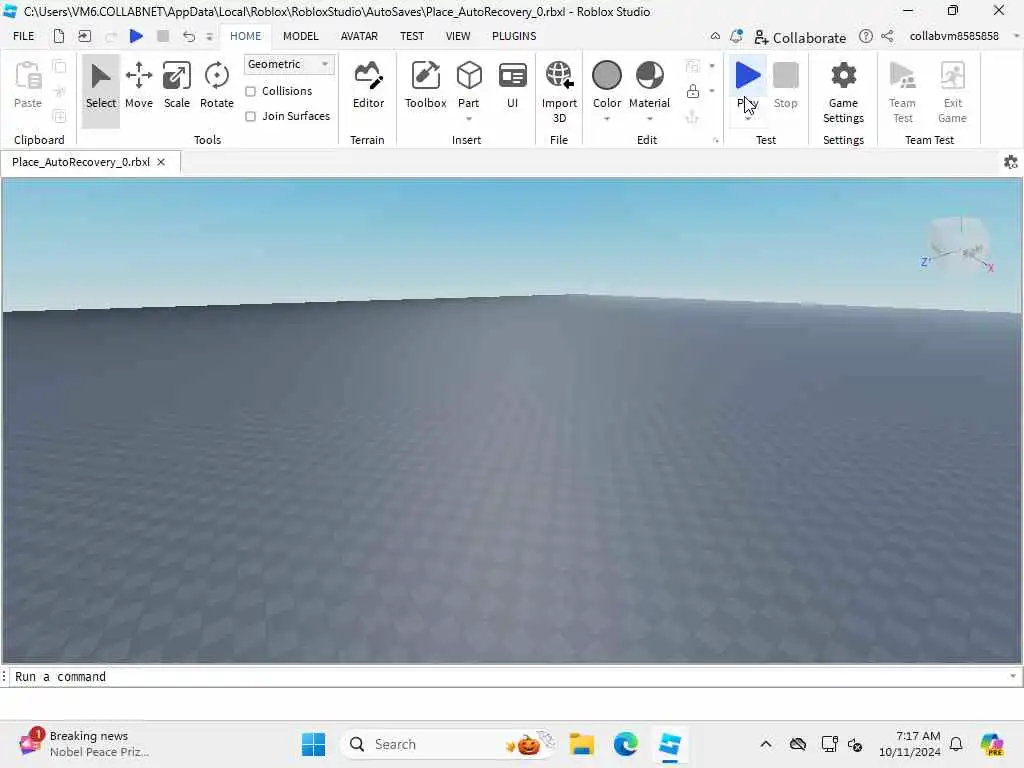Open the AVATAR ribbon tab

pyautogui.click(x=359, y=36)
